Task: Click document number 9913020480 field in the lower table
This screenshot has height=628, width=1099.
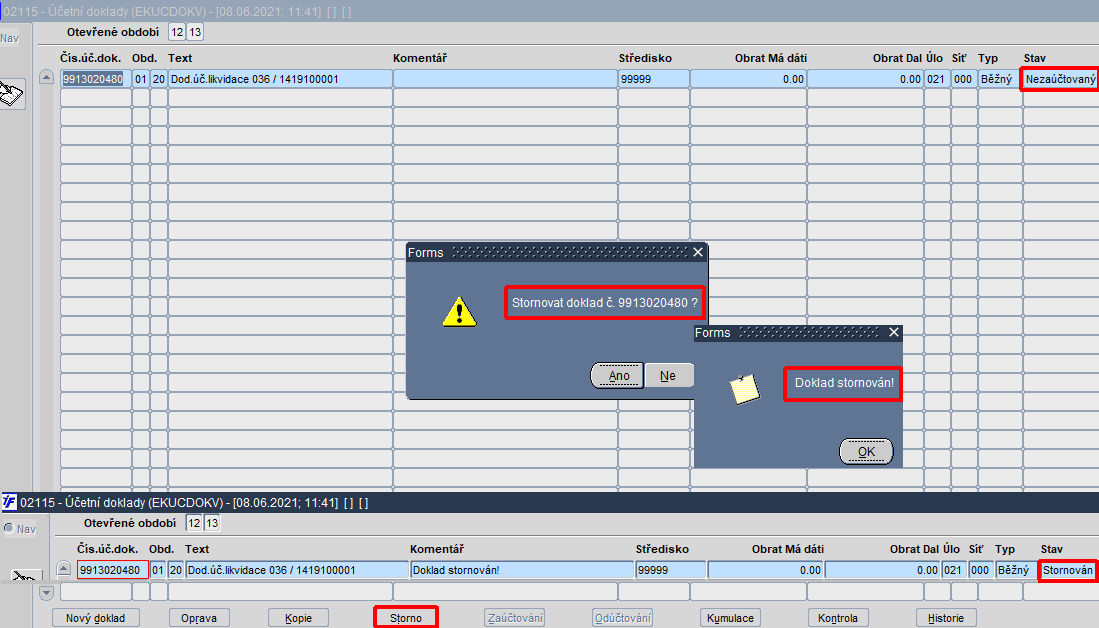Action: (x=113, y=570)
